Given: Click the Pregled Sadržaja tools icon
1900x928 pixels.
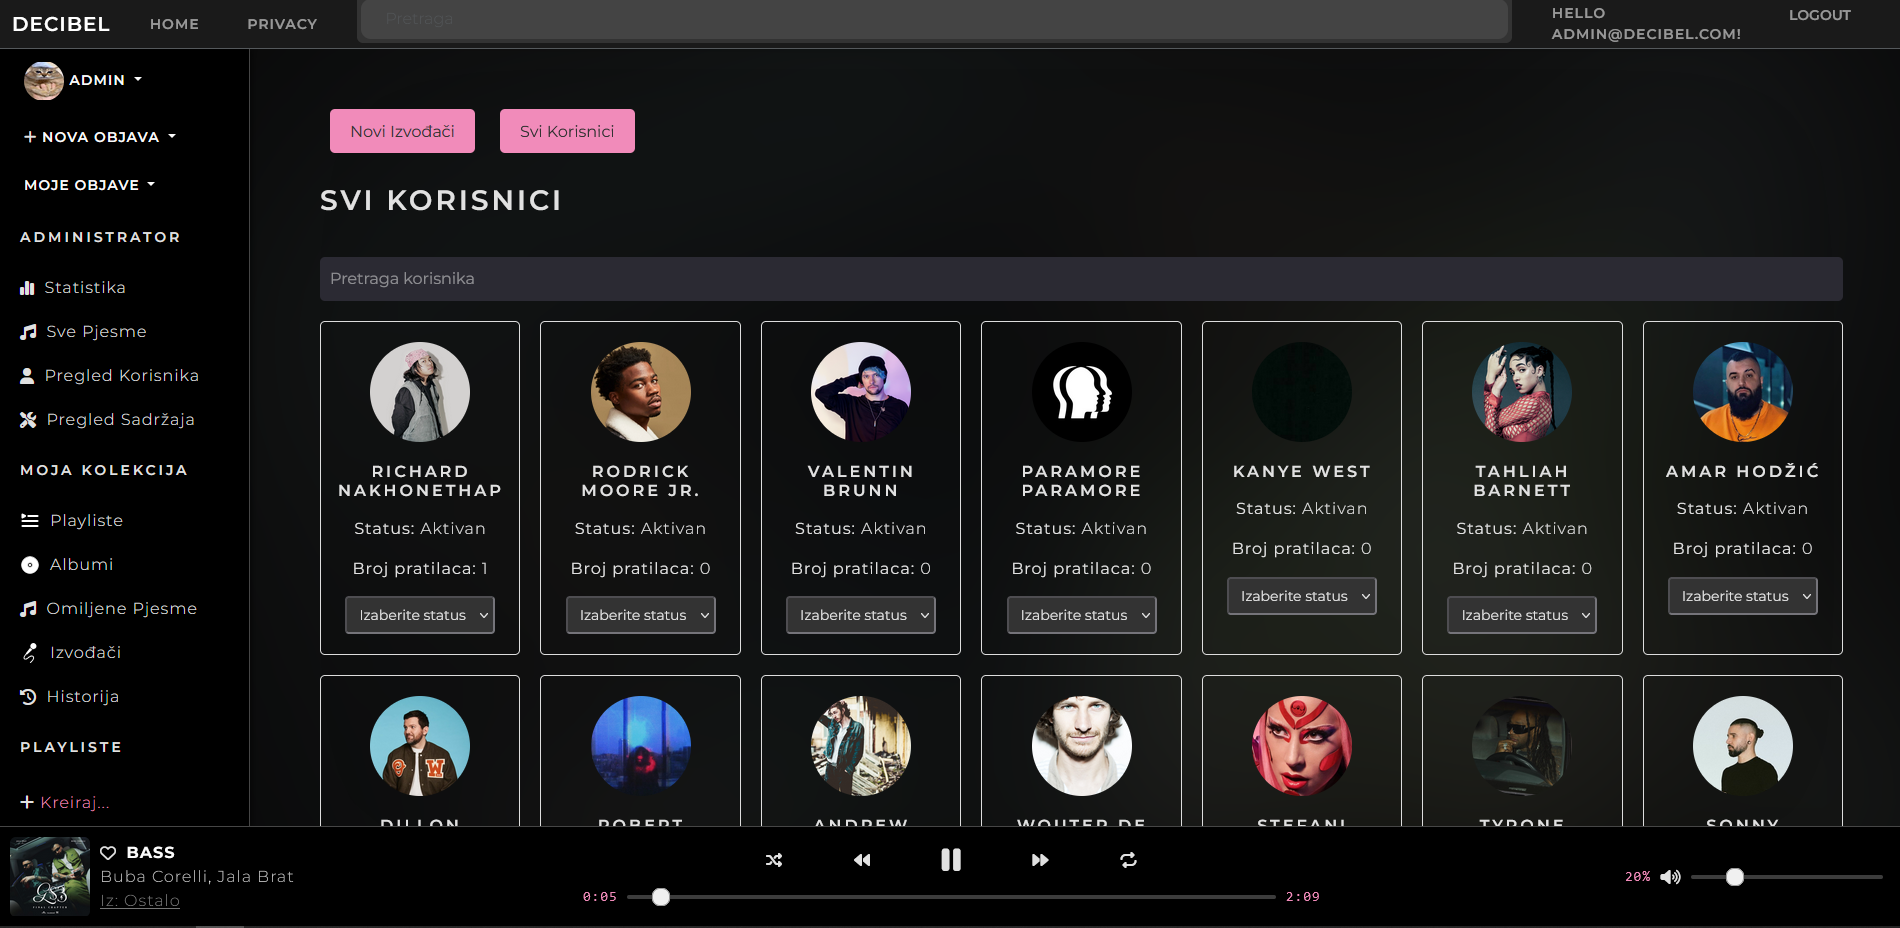Looking at the screenshot, I should 28,420.
